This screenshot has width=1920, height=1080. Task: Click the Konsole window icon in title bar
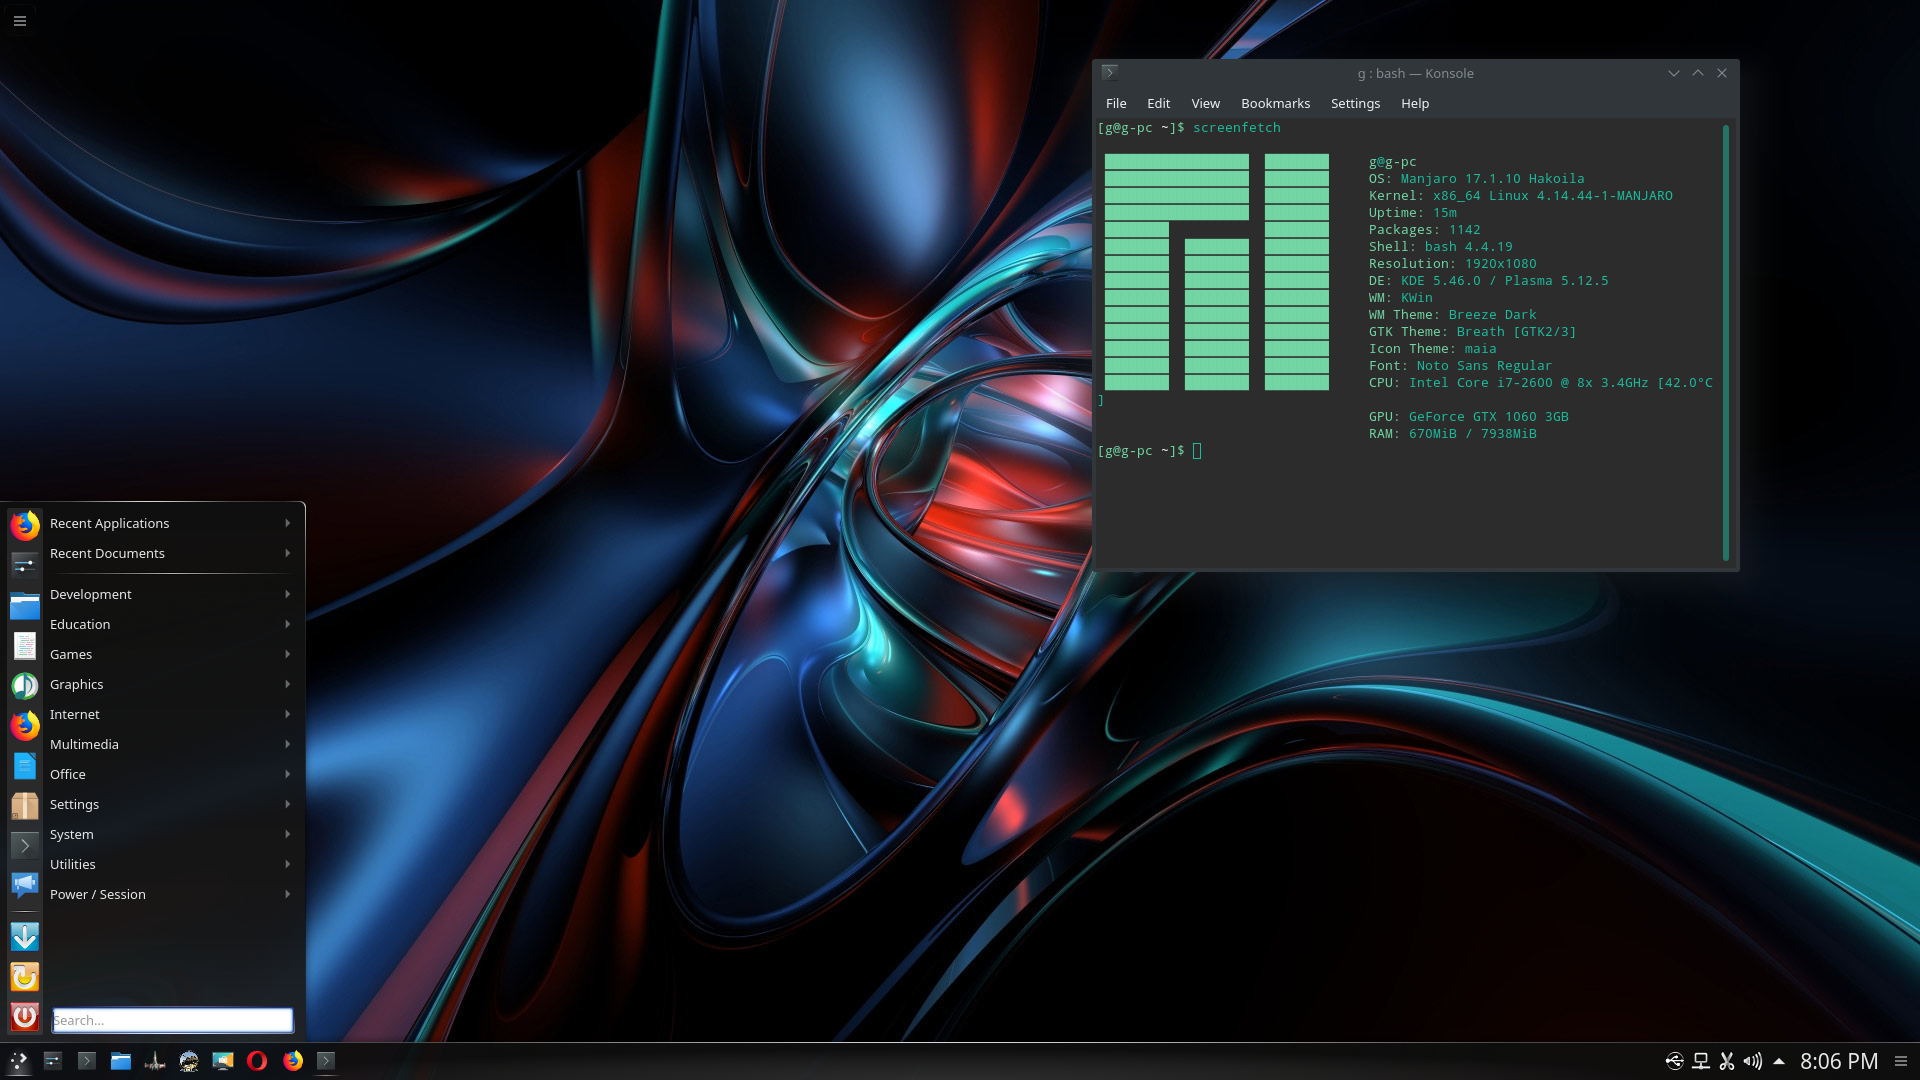pos(1109,73)
